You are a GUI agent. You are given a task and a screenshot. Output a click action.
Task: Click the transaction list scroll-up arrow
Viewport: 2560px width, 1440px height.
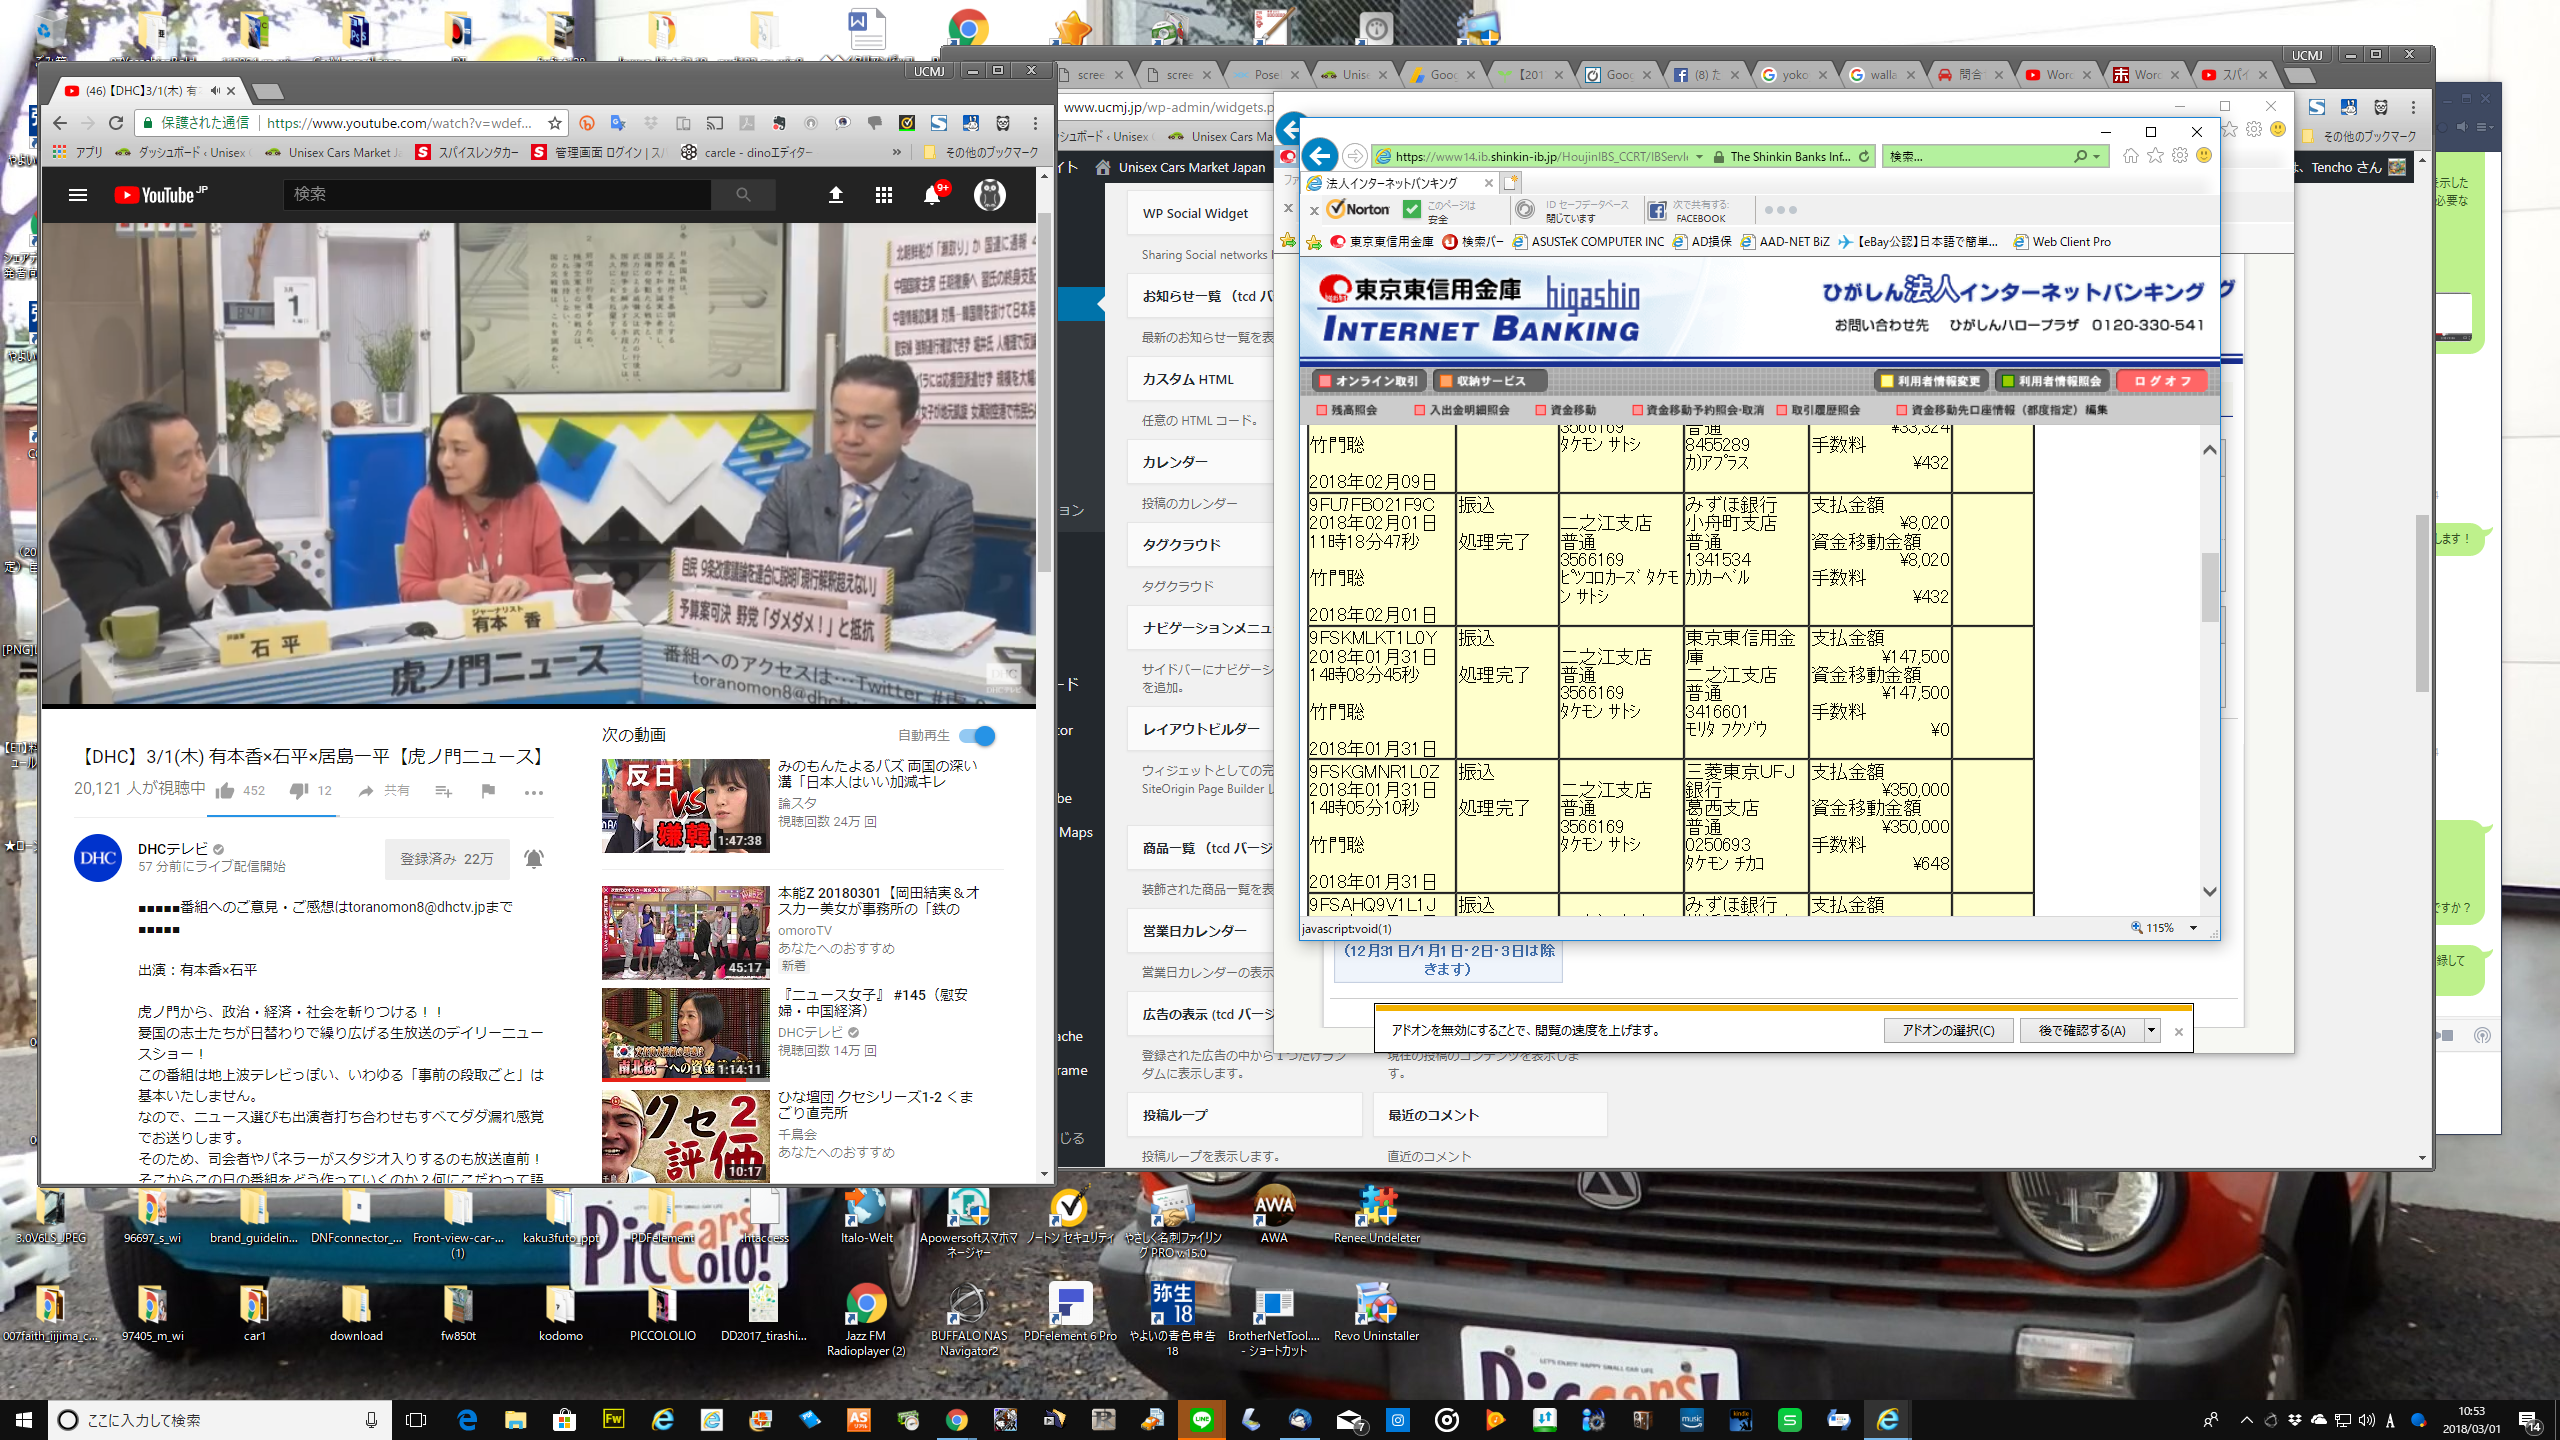[2210, 450]
